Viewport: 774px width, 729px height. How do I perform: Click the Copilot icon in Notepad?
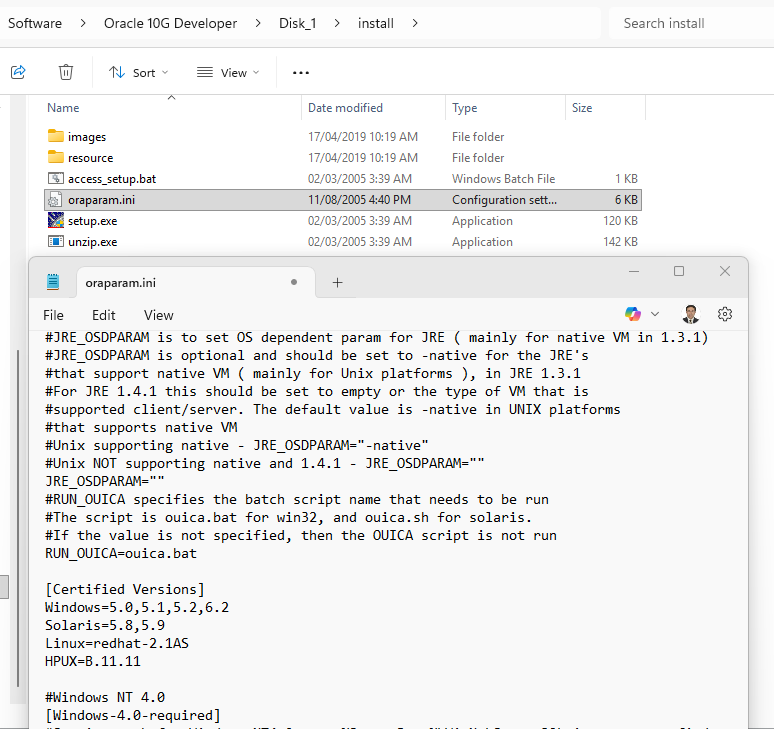pos(633,314)
